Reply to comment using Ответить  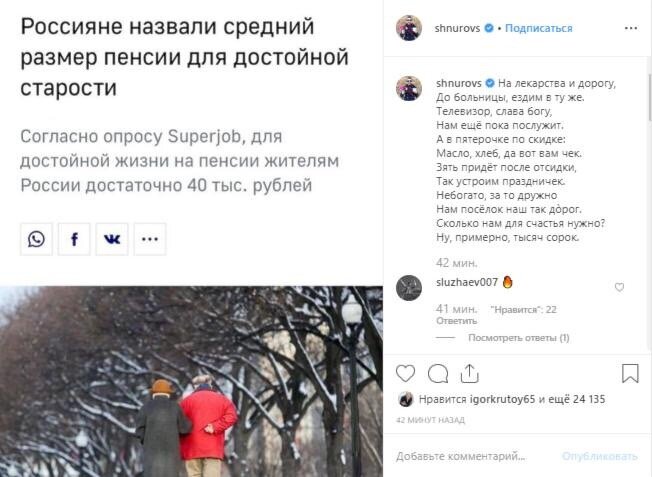(456, 321)
